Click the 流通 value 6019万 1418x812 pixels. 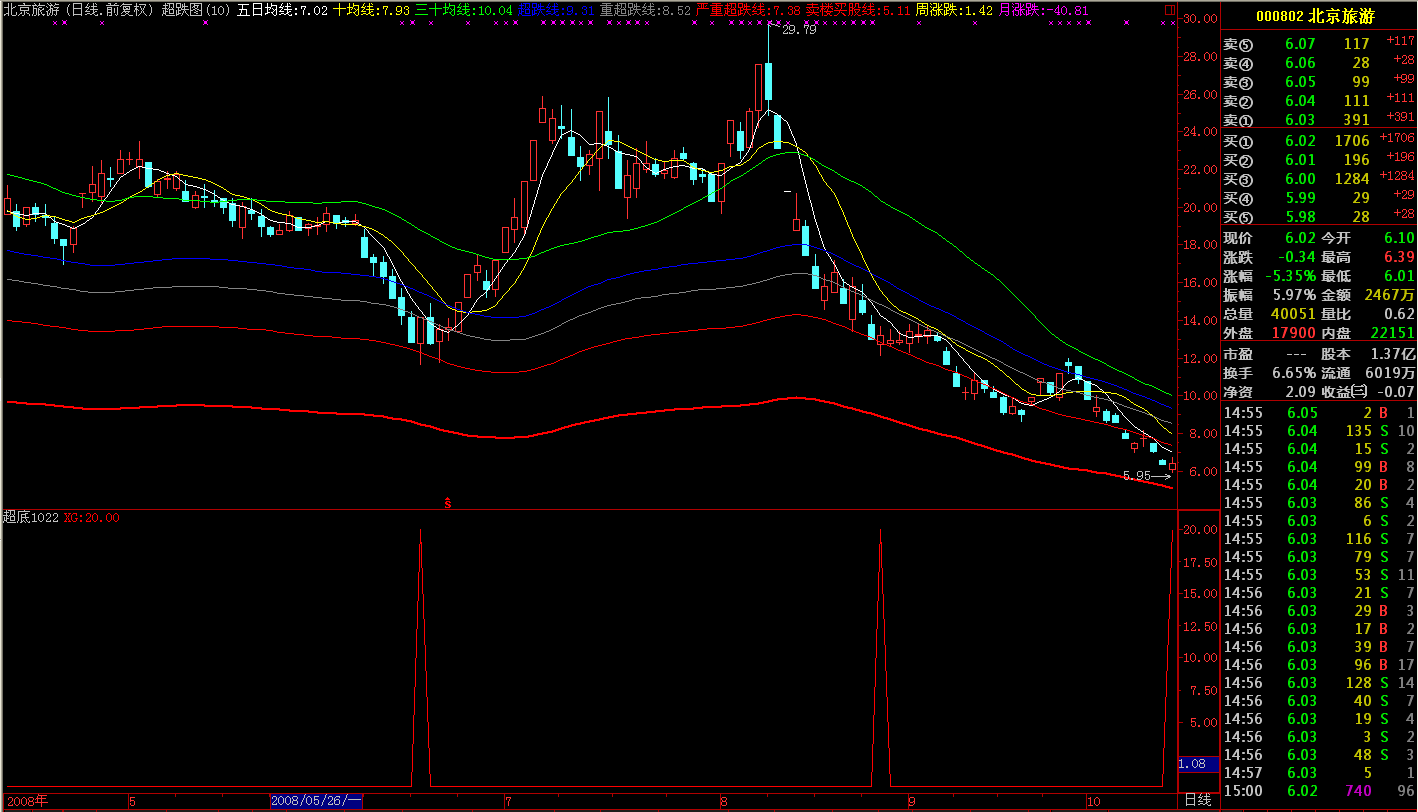click(1390, 373)
